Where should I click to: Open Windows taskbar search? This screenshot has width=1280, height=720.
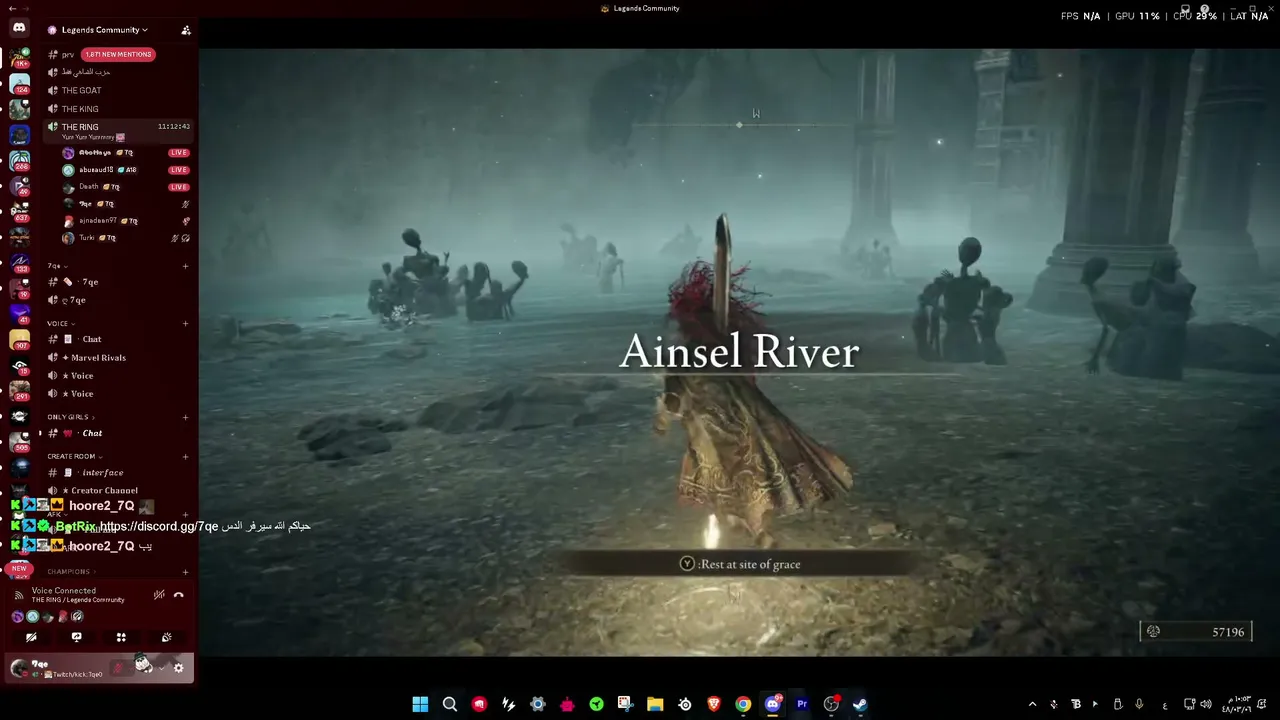pos(450,704)
